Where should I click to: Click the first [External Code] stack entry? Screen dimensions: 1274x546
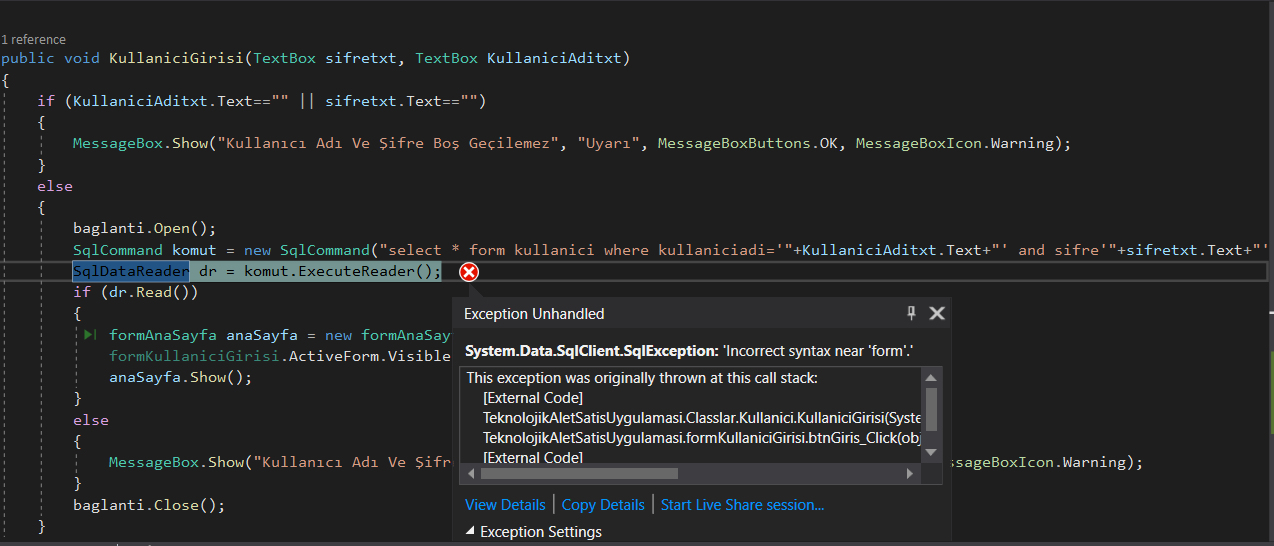pos(532,398)
